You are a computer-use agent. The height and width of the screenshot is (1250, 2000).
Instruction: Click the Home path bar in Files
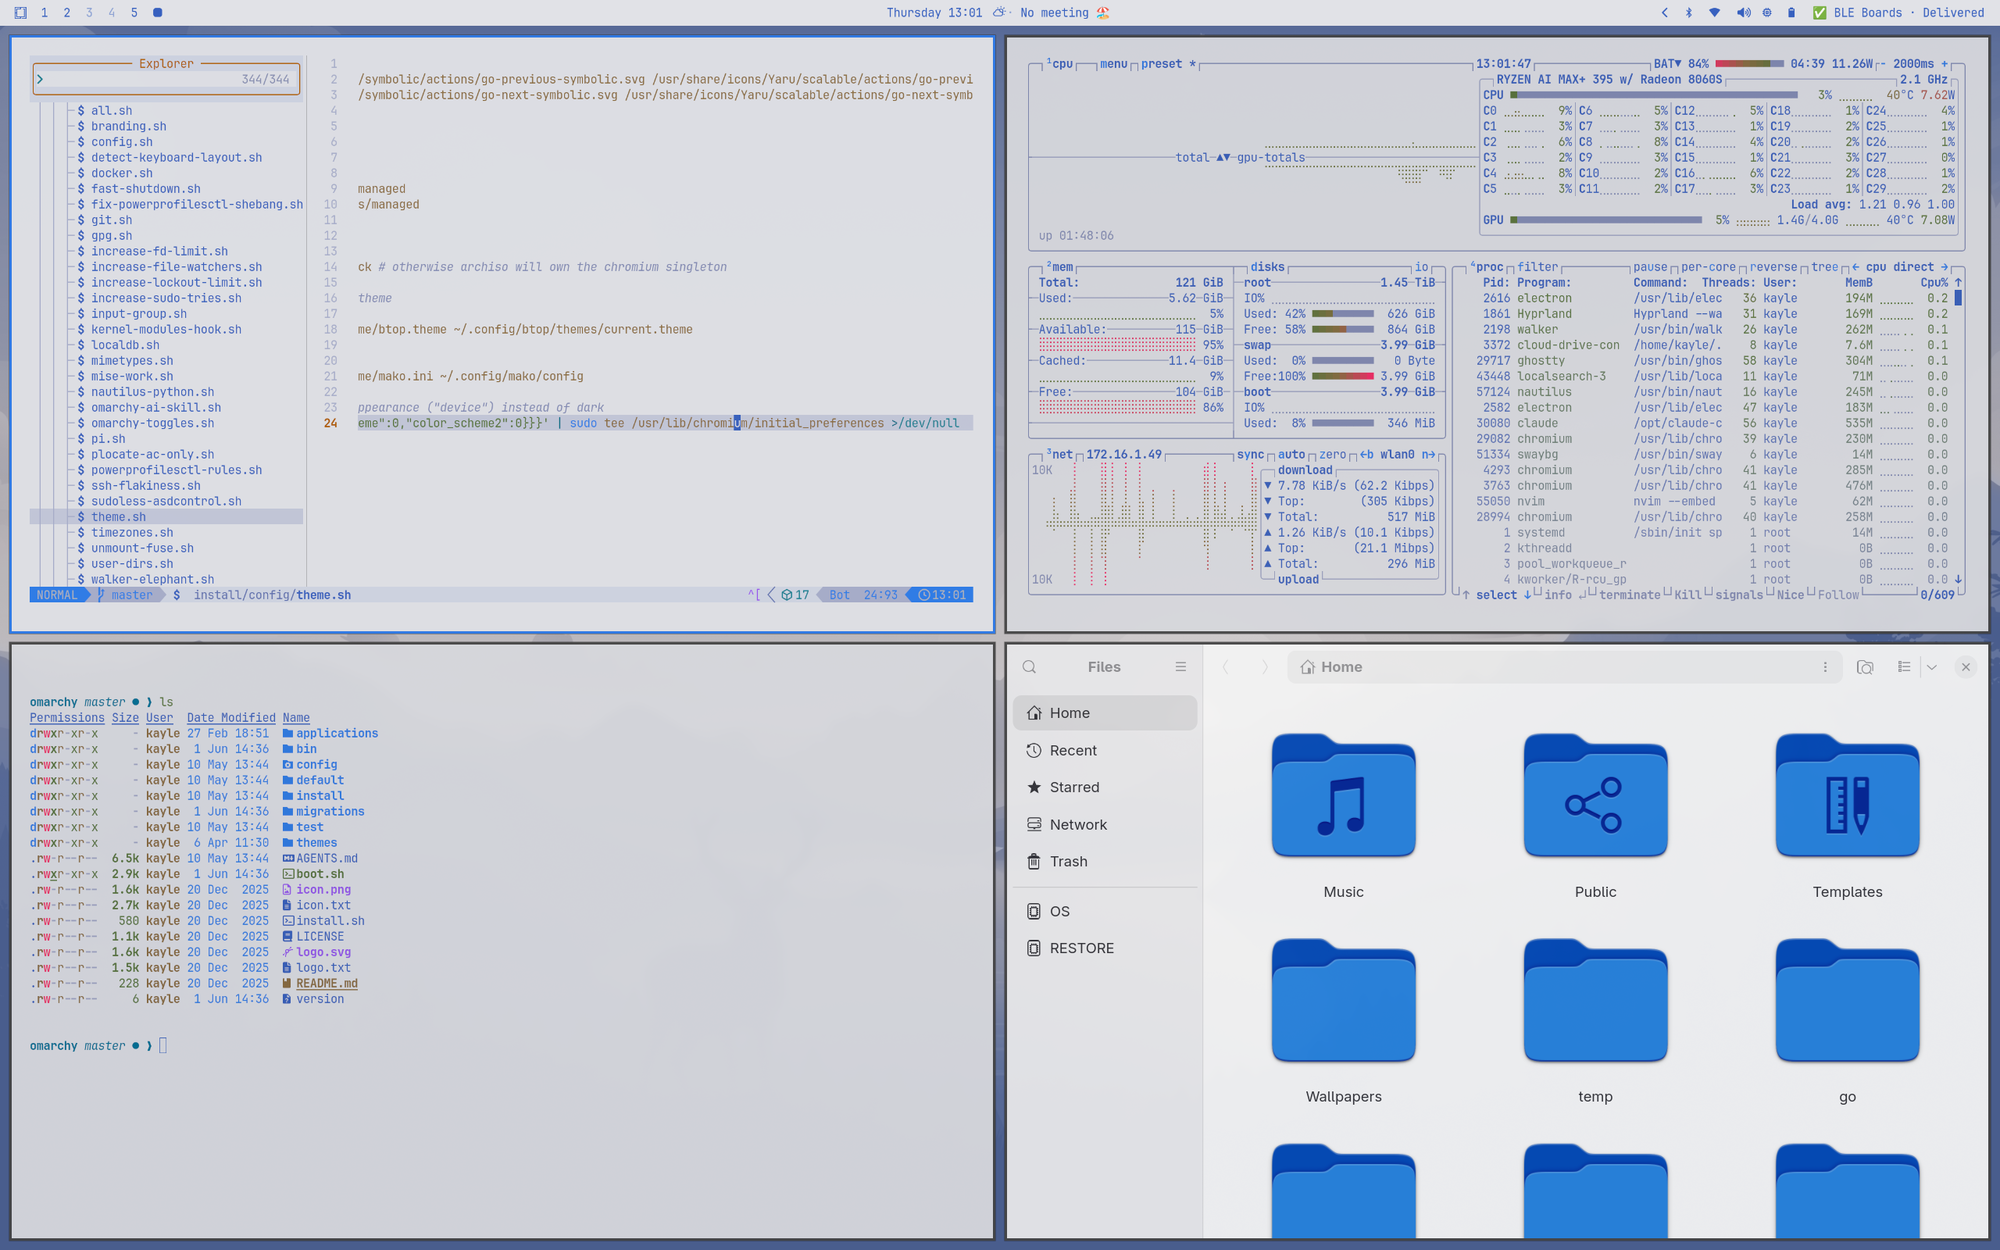pos(1564,667)
